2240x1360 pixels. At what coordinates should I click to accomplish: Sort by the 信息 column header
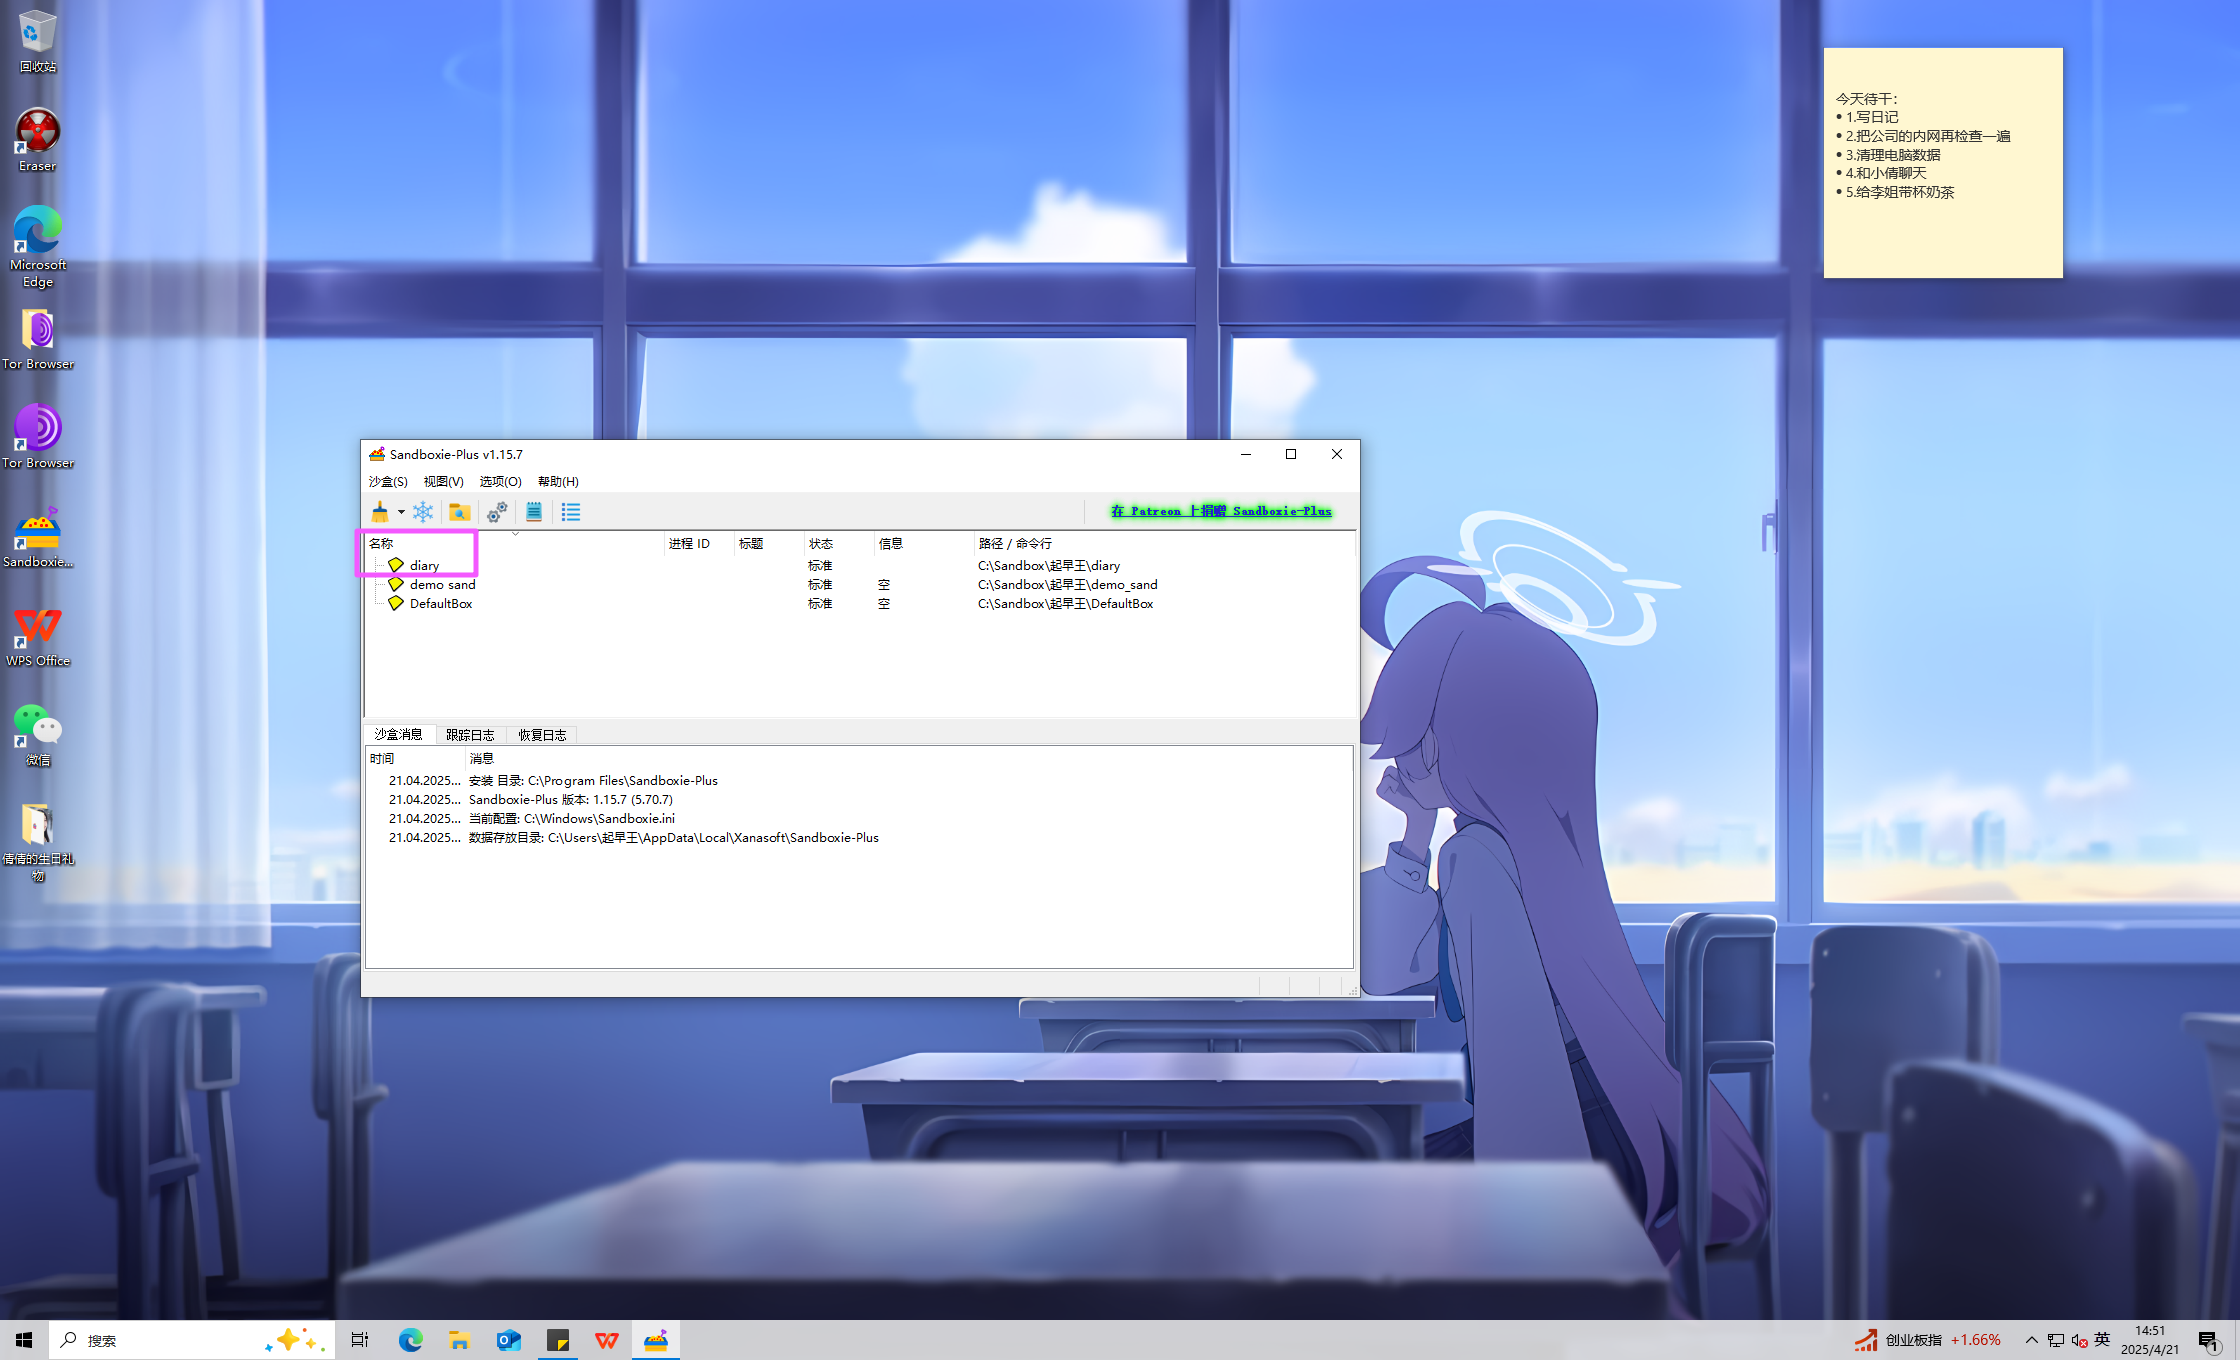click(925, 544)
